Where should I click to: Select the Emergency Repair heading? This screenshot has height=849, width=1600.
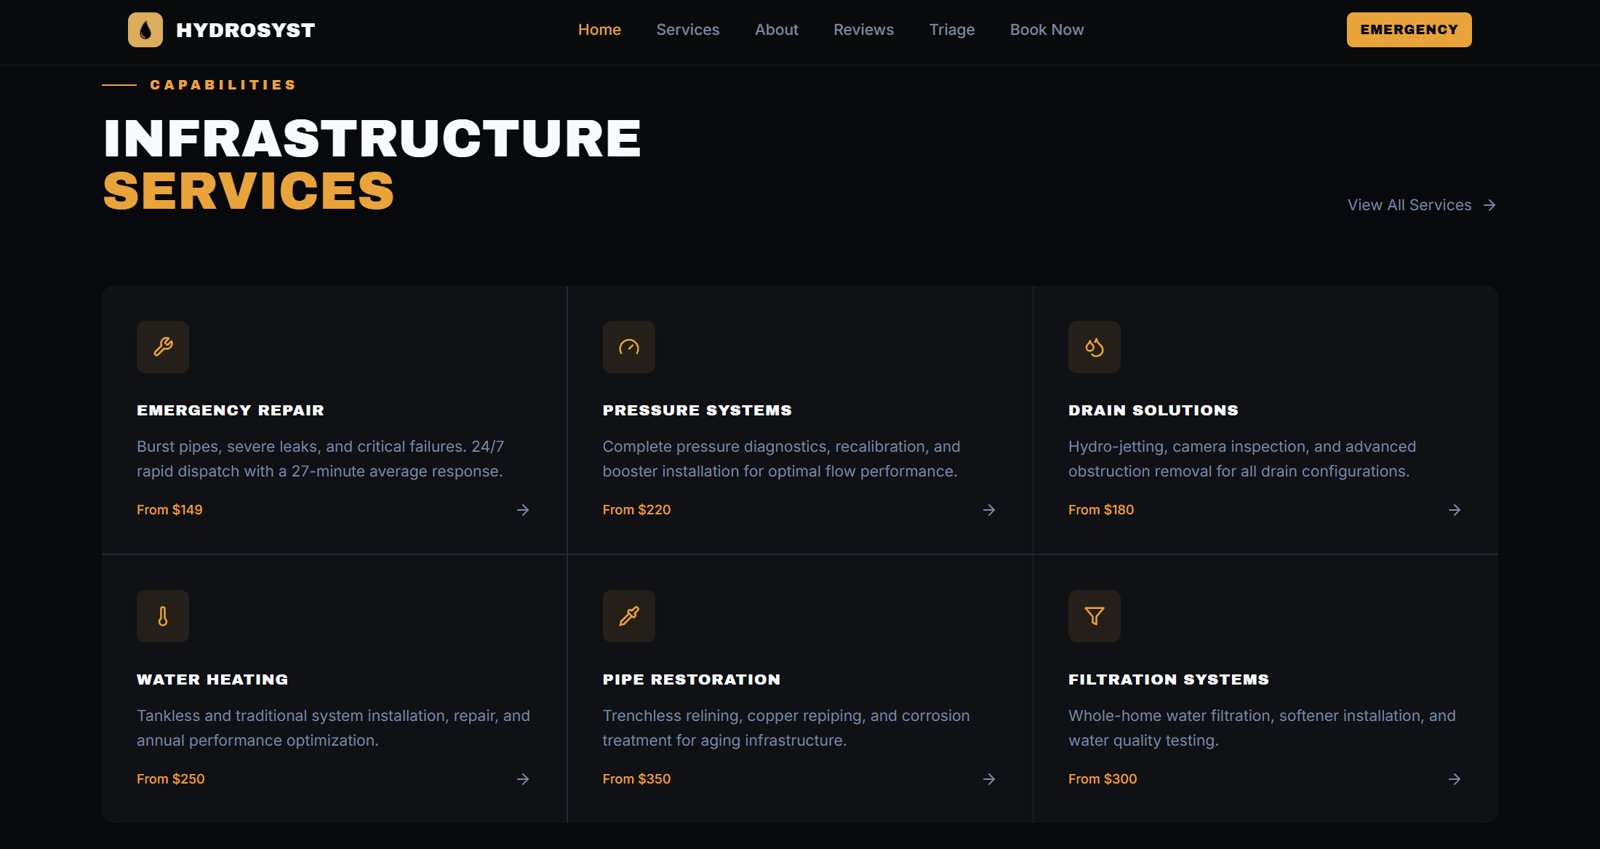click(x=230, y=410)
